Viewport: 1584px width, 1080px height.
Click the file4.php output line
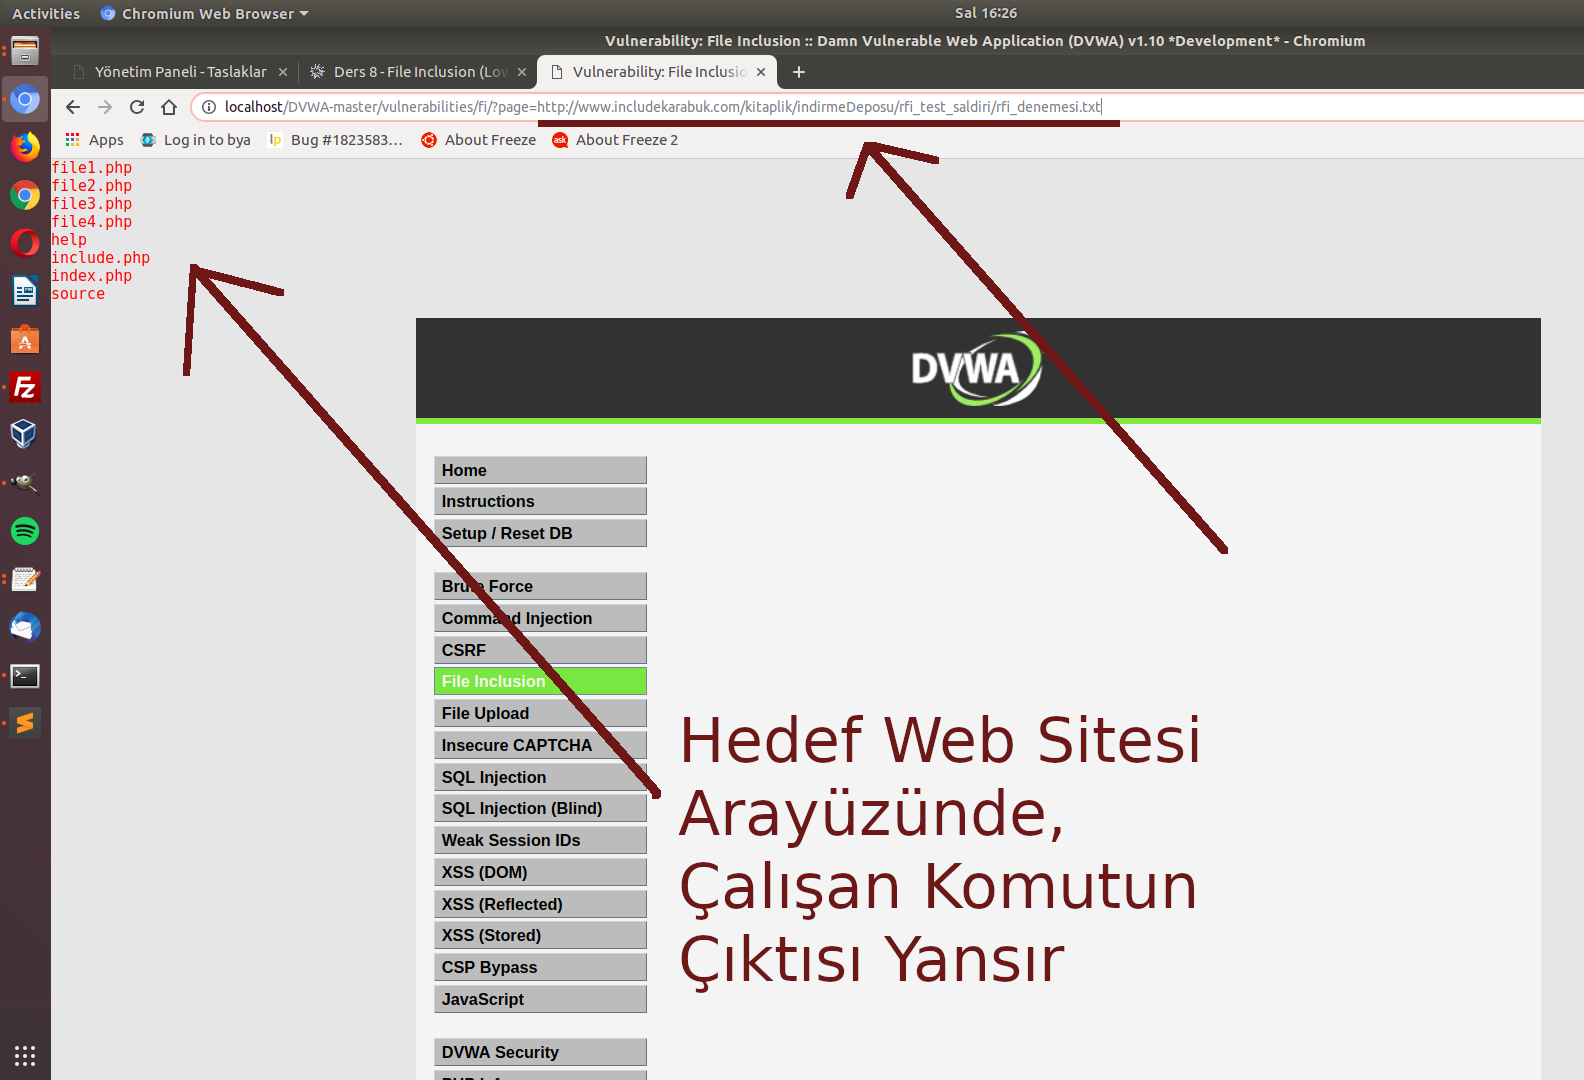click(x=92, y=222)
